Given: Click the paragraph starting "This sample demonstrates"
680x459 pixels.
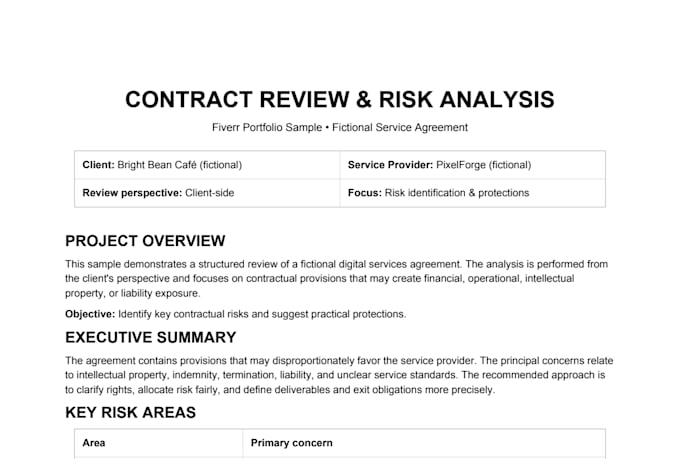Looking at the screenshot, I should pos(337,279).
